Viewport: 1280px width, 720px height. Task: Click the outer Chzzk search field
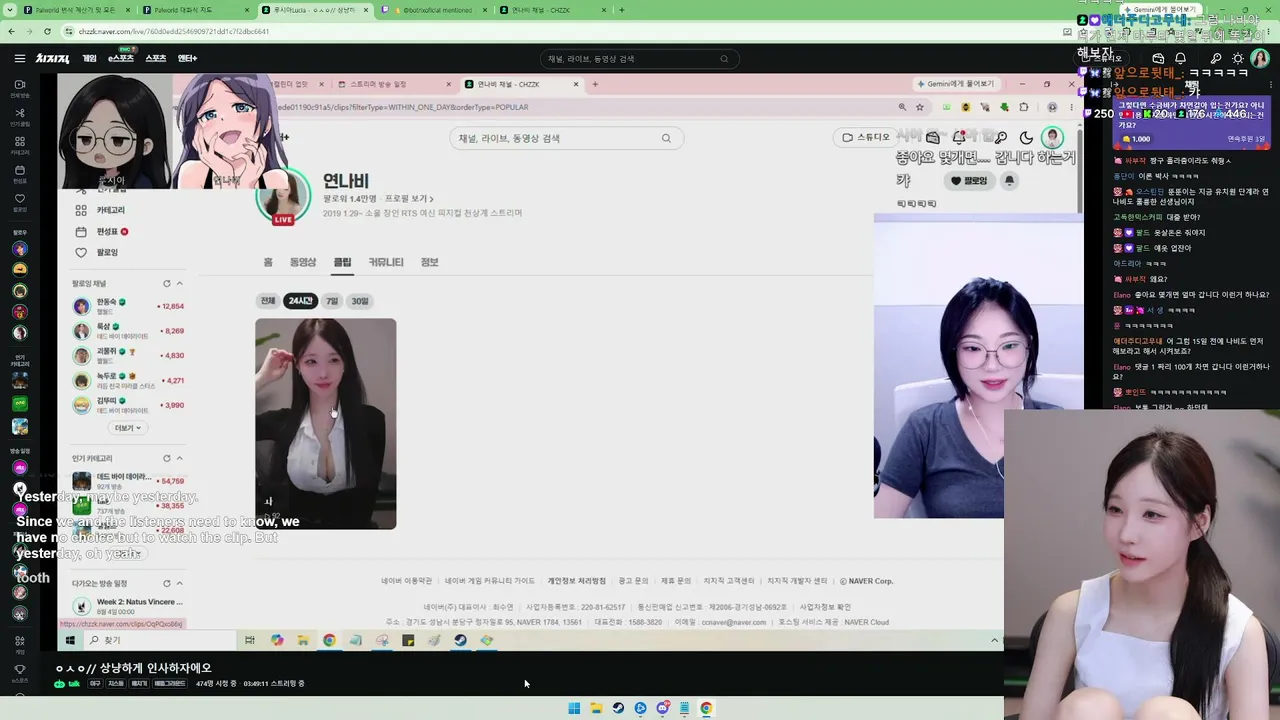(640, 58)
